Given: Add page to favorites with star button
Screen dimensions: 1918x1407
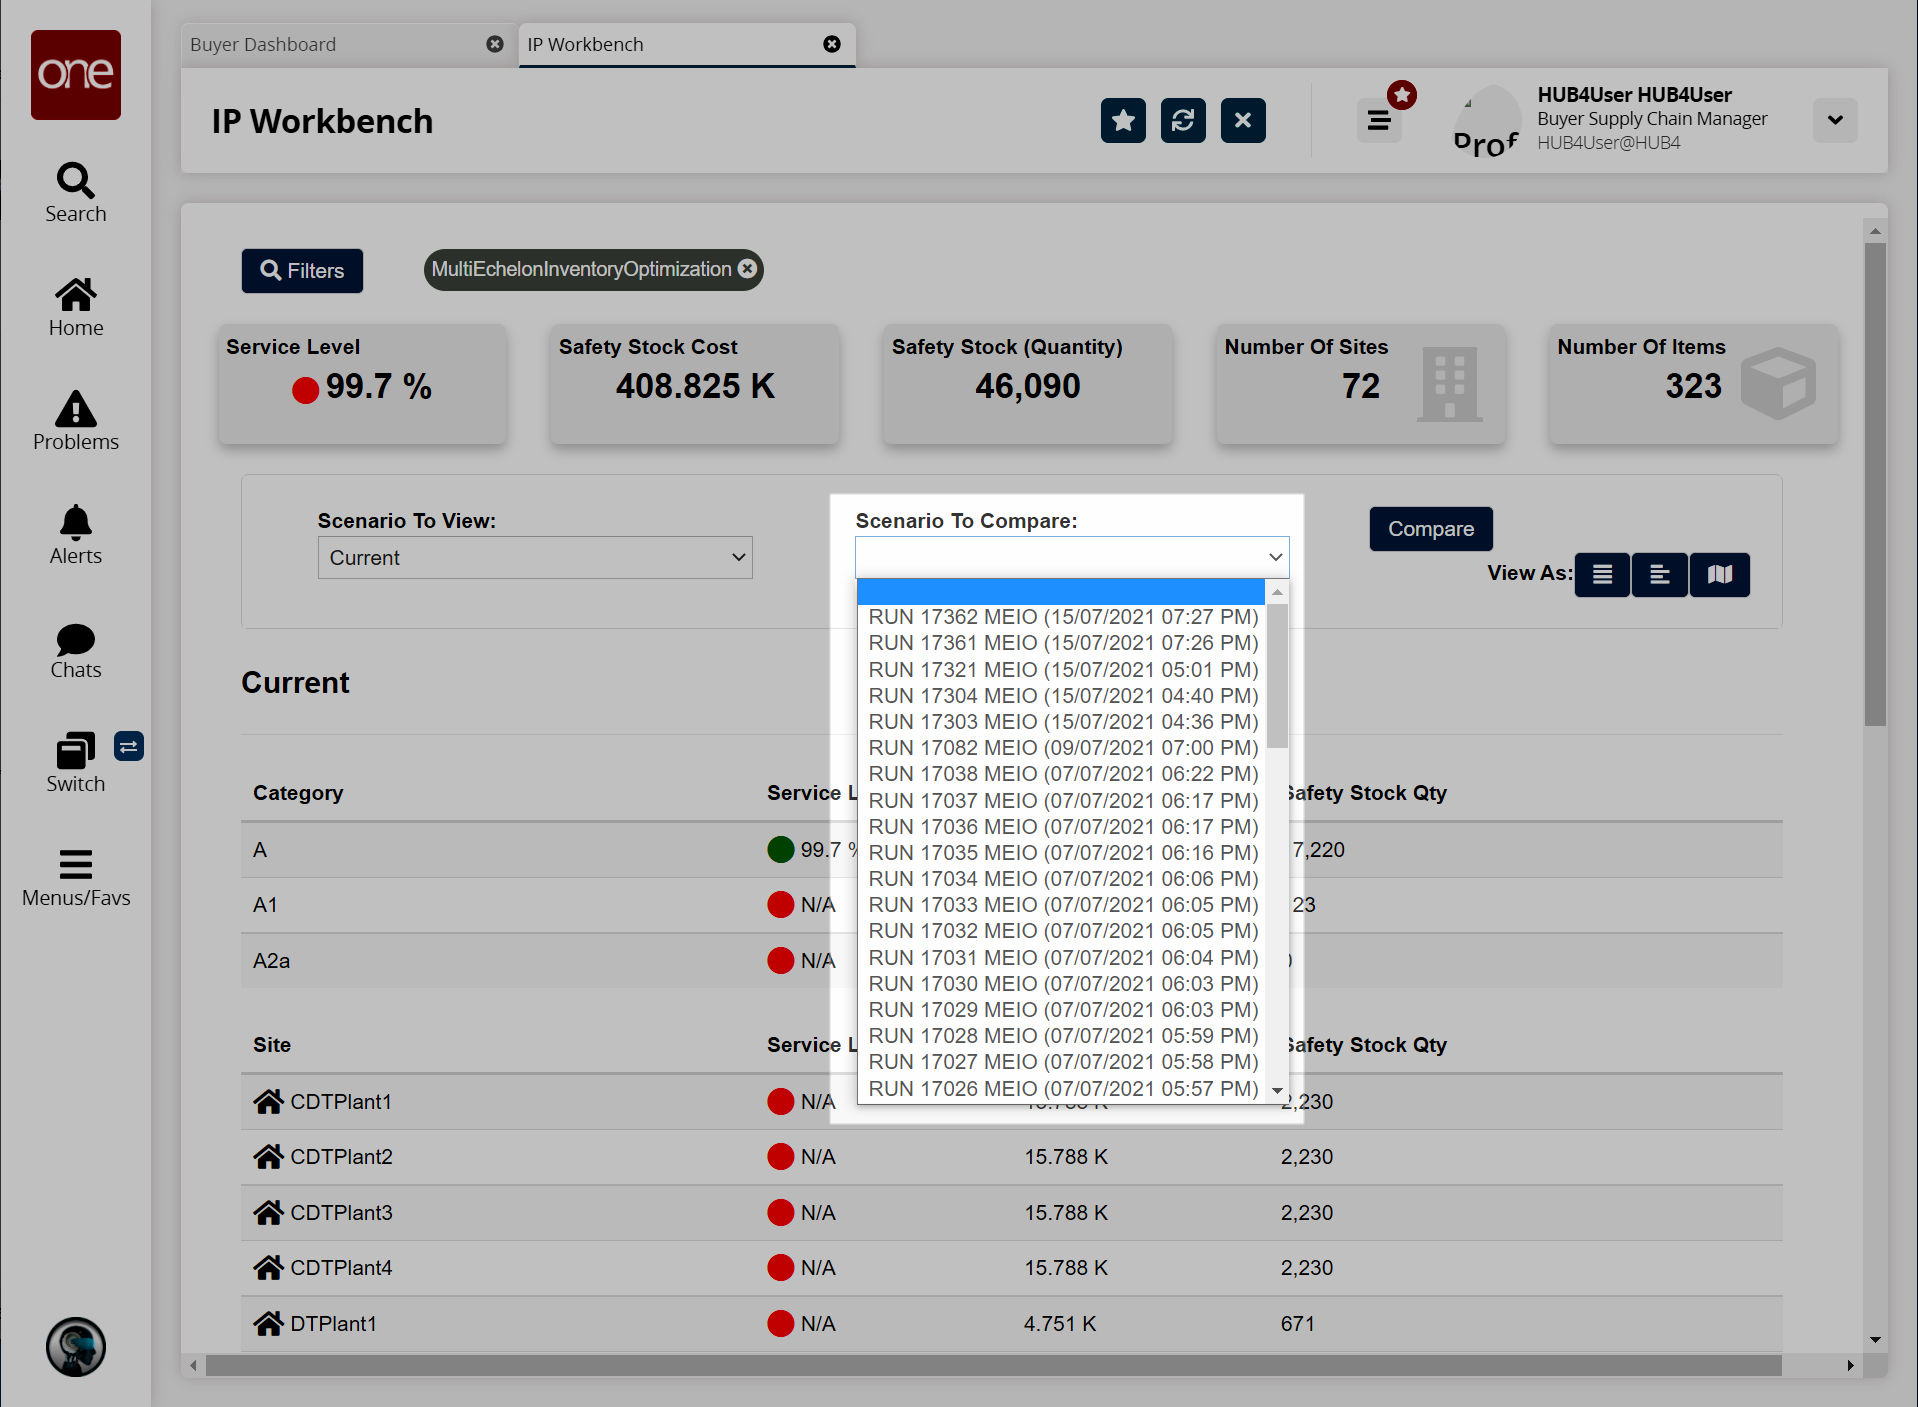Looking at the screenshot, I should (x=1123, y=121).
